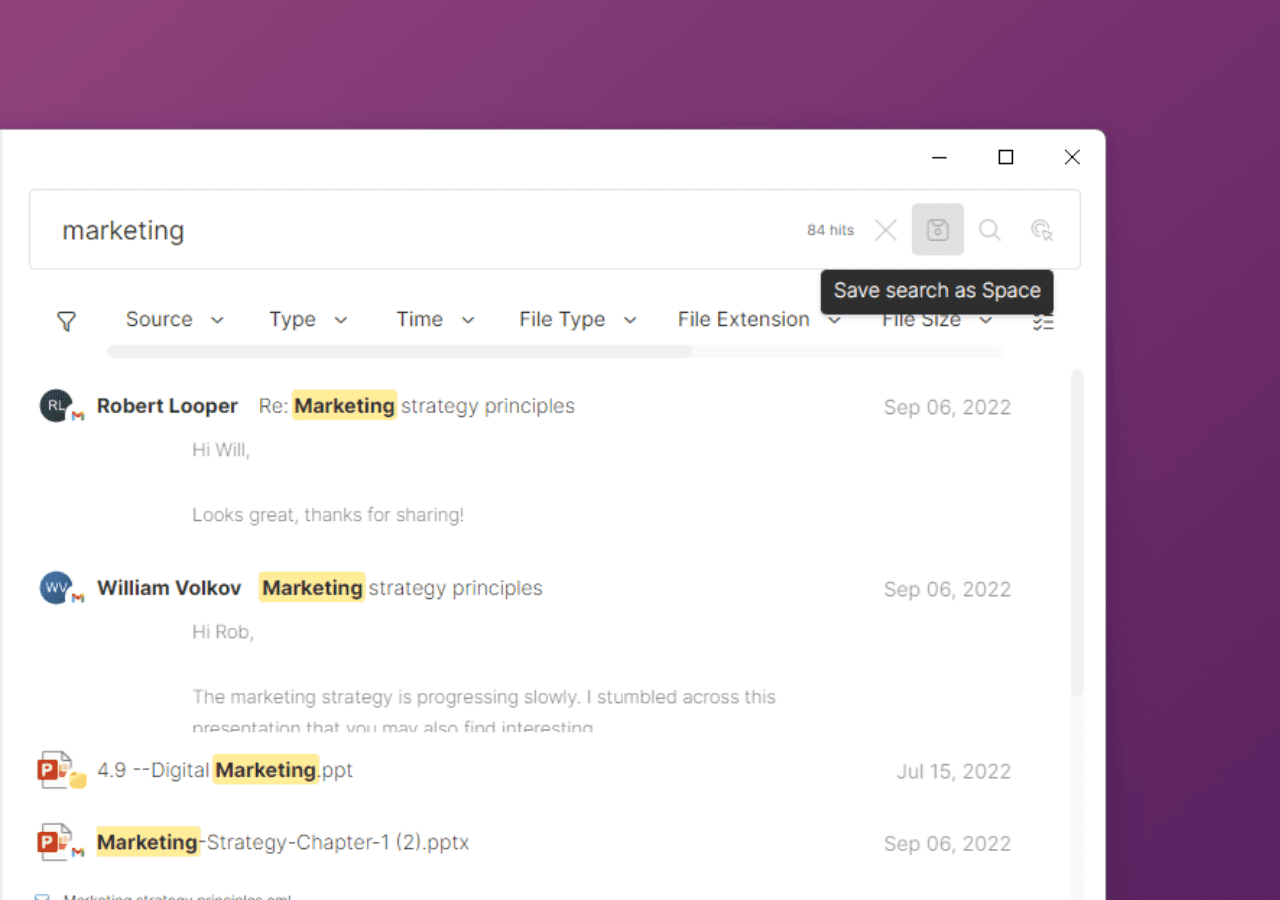Click sender name Robert Looper
Viewport: 1280px width, 900px height.
point(167,406)
